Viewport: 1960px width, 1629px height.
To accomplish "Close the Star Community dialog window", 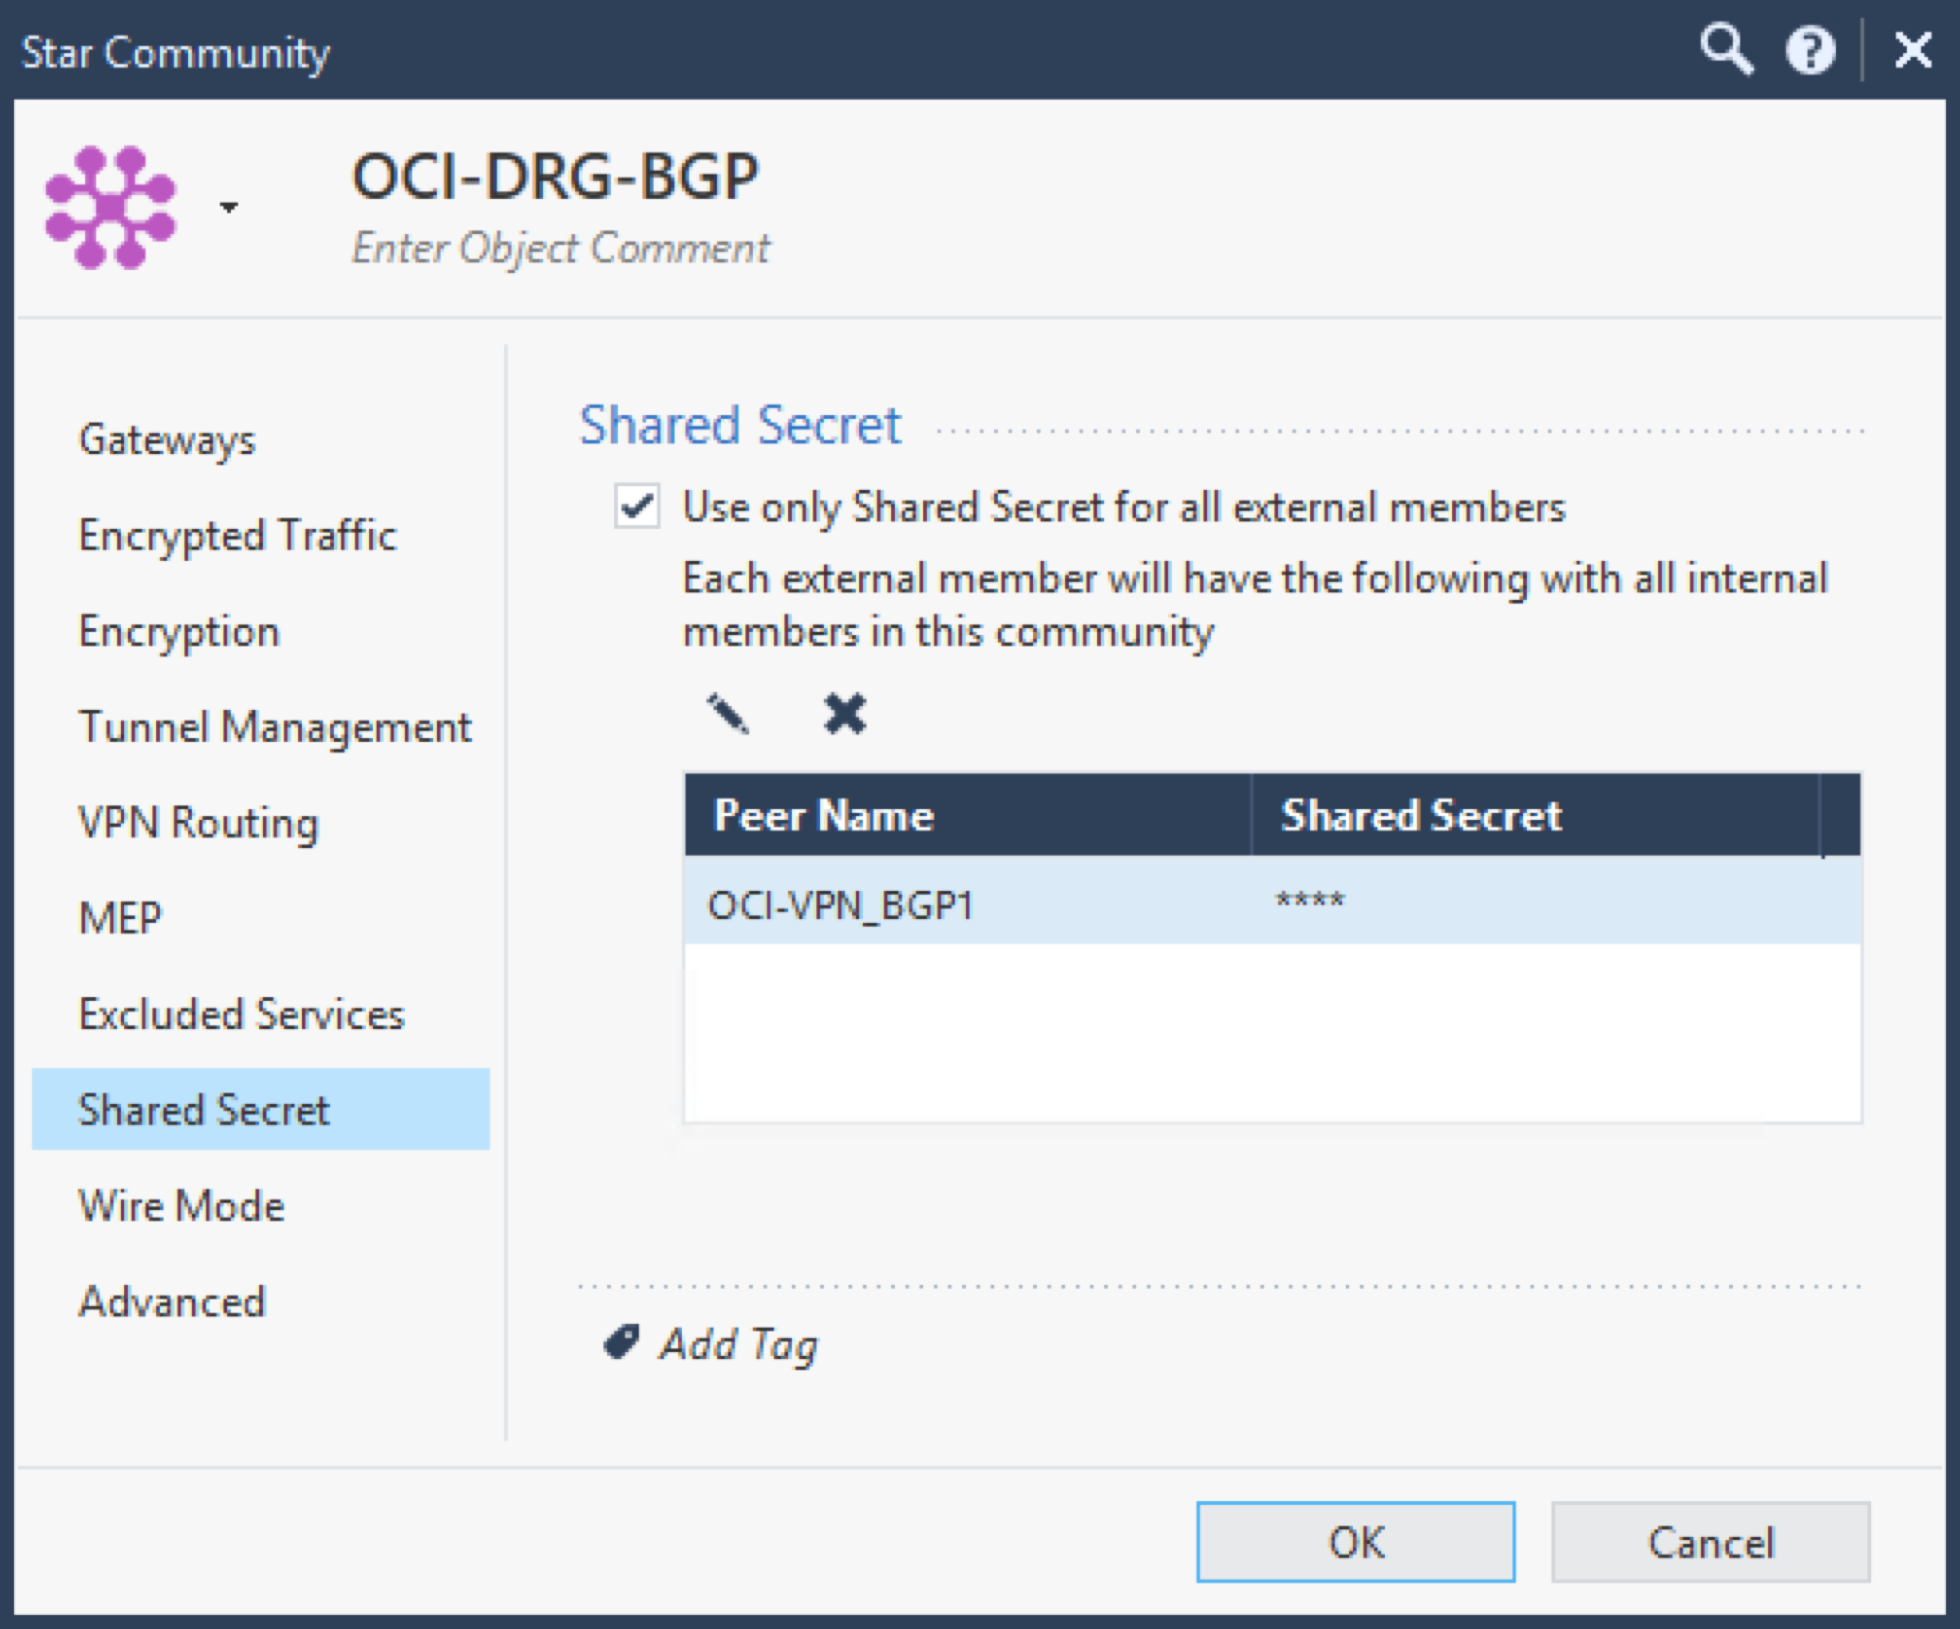I will click(x=1912, y=50).
